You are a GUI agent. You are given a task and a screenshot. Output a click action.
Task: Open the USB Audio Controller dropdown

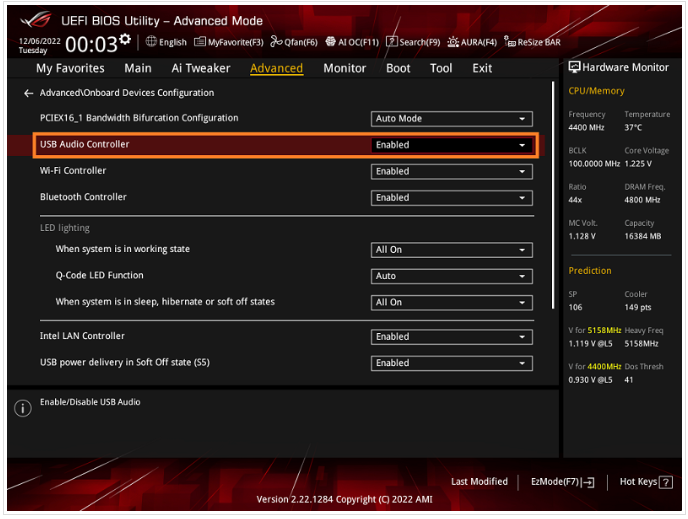pos(452,145)
